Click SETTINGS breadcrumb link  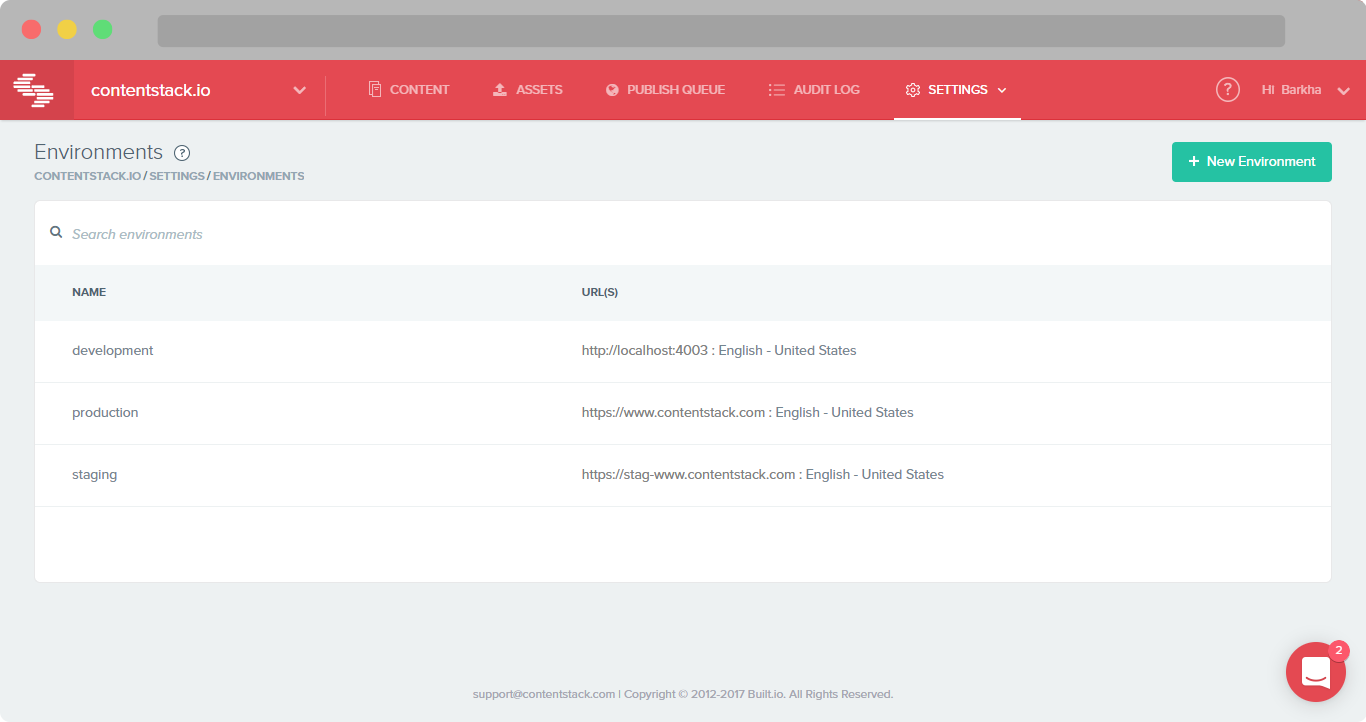177,176
